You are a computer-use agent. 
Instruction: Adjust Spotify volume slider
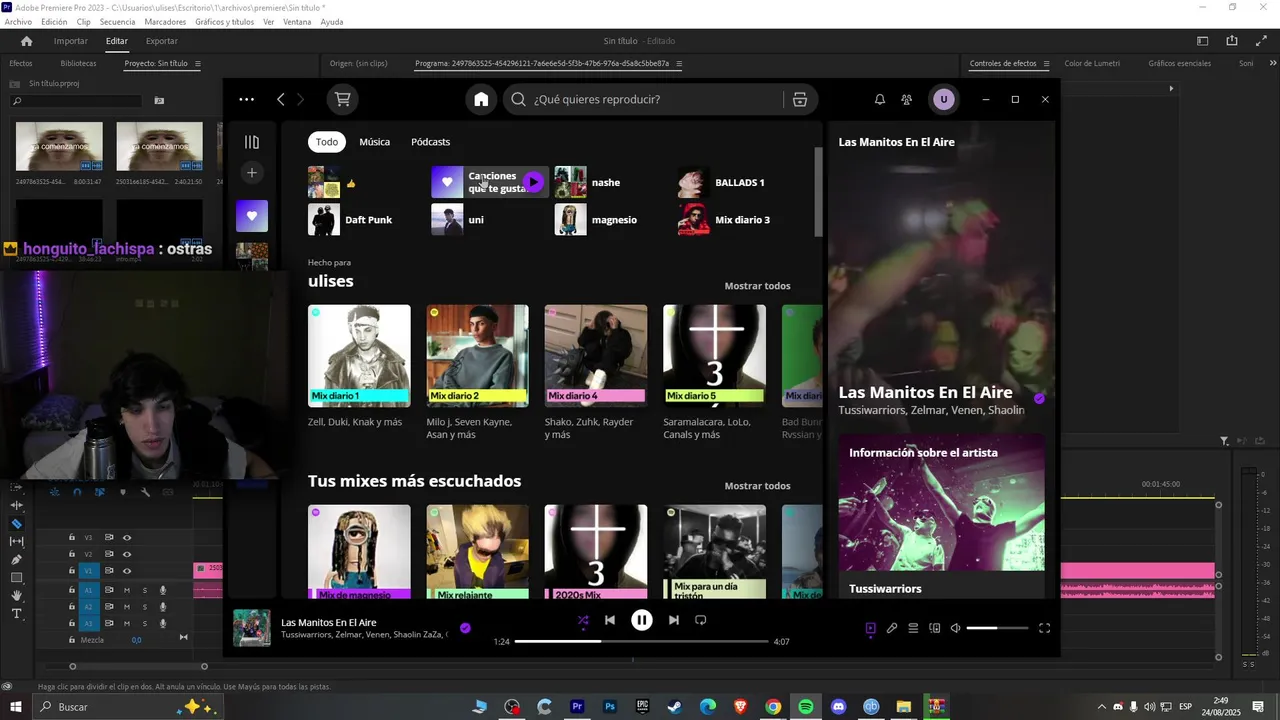(997, 628)
